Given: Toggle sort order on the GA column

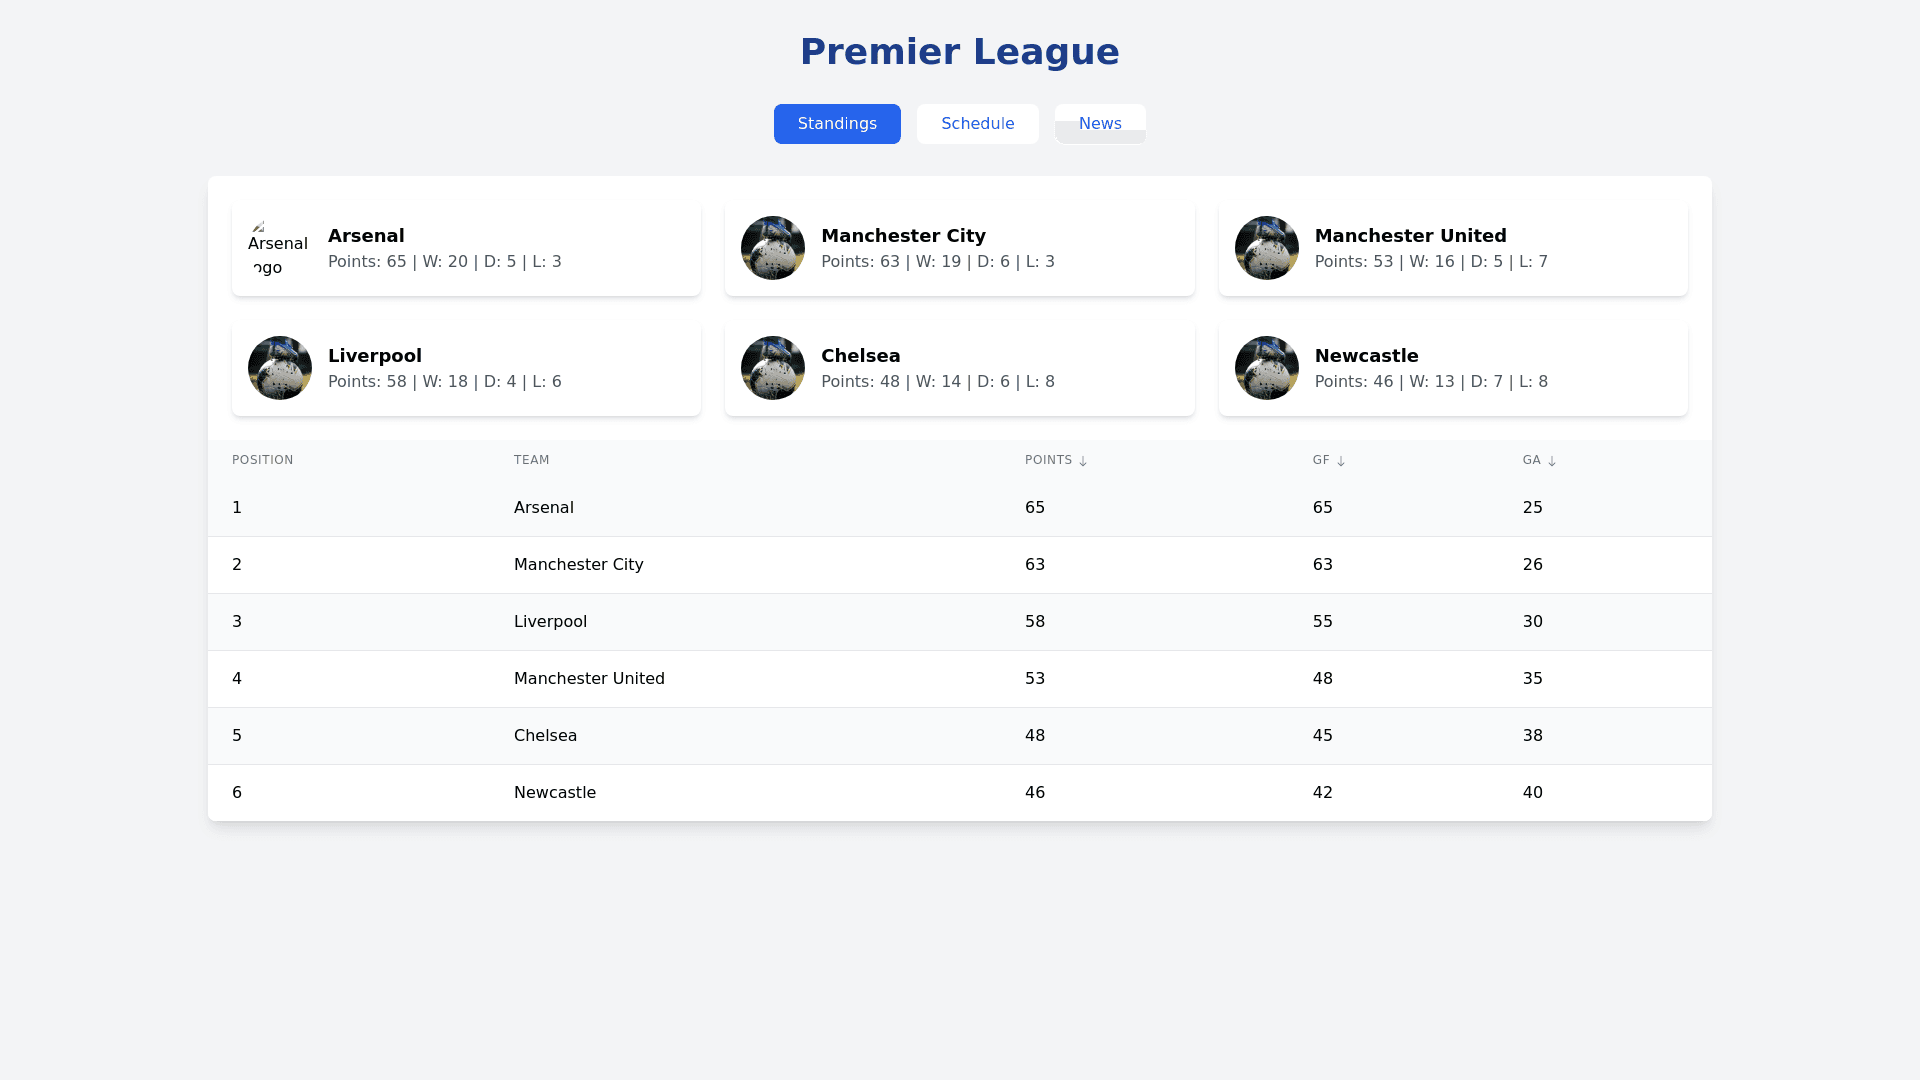Looking at the screenshot, I should click(1551, 460).
